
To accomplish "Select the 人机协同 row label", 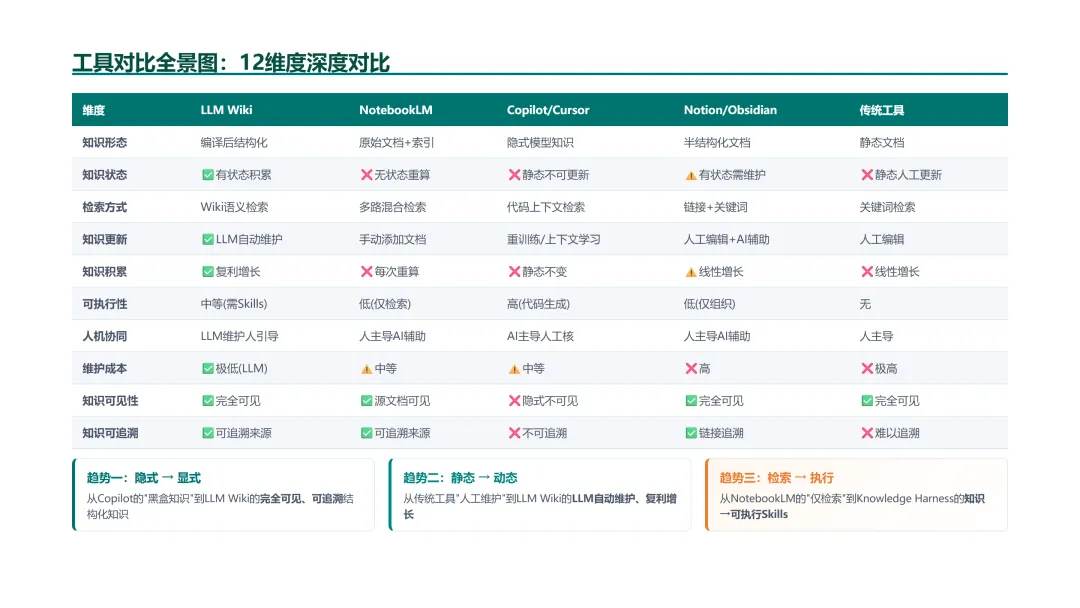I will (x=105, y=336).
